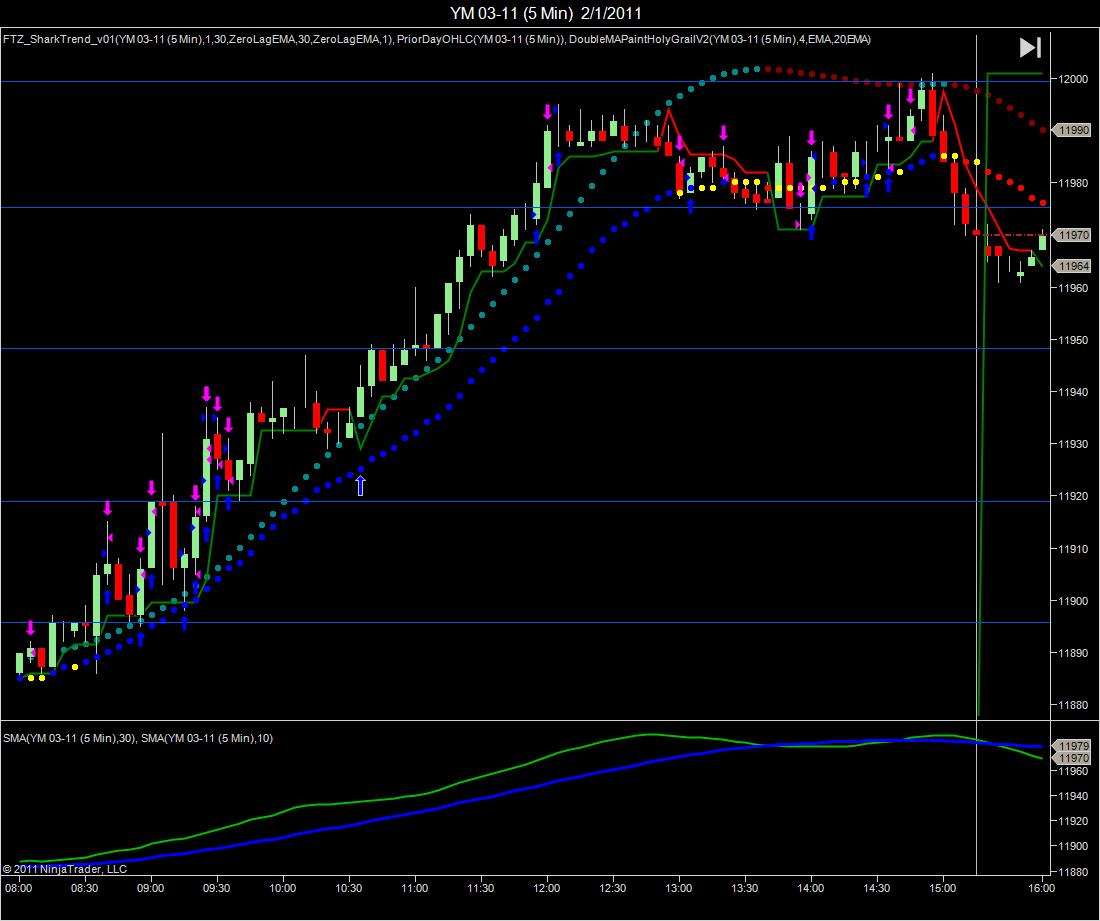This screenshot has height=921, width=1100.
Task: Click the 12000 price axis label
Action: [x=1073, y=79]
